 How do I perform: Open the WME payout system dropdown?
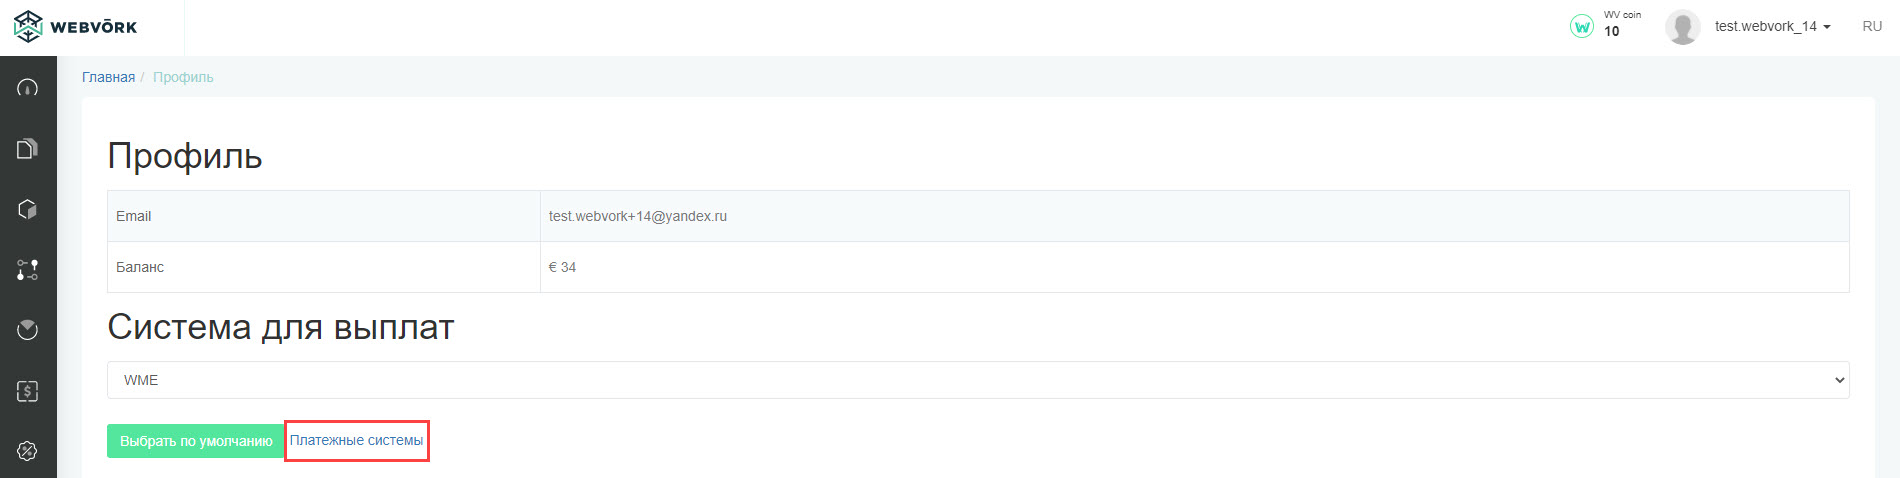pyautogui.click(x=977, y=380)
